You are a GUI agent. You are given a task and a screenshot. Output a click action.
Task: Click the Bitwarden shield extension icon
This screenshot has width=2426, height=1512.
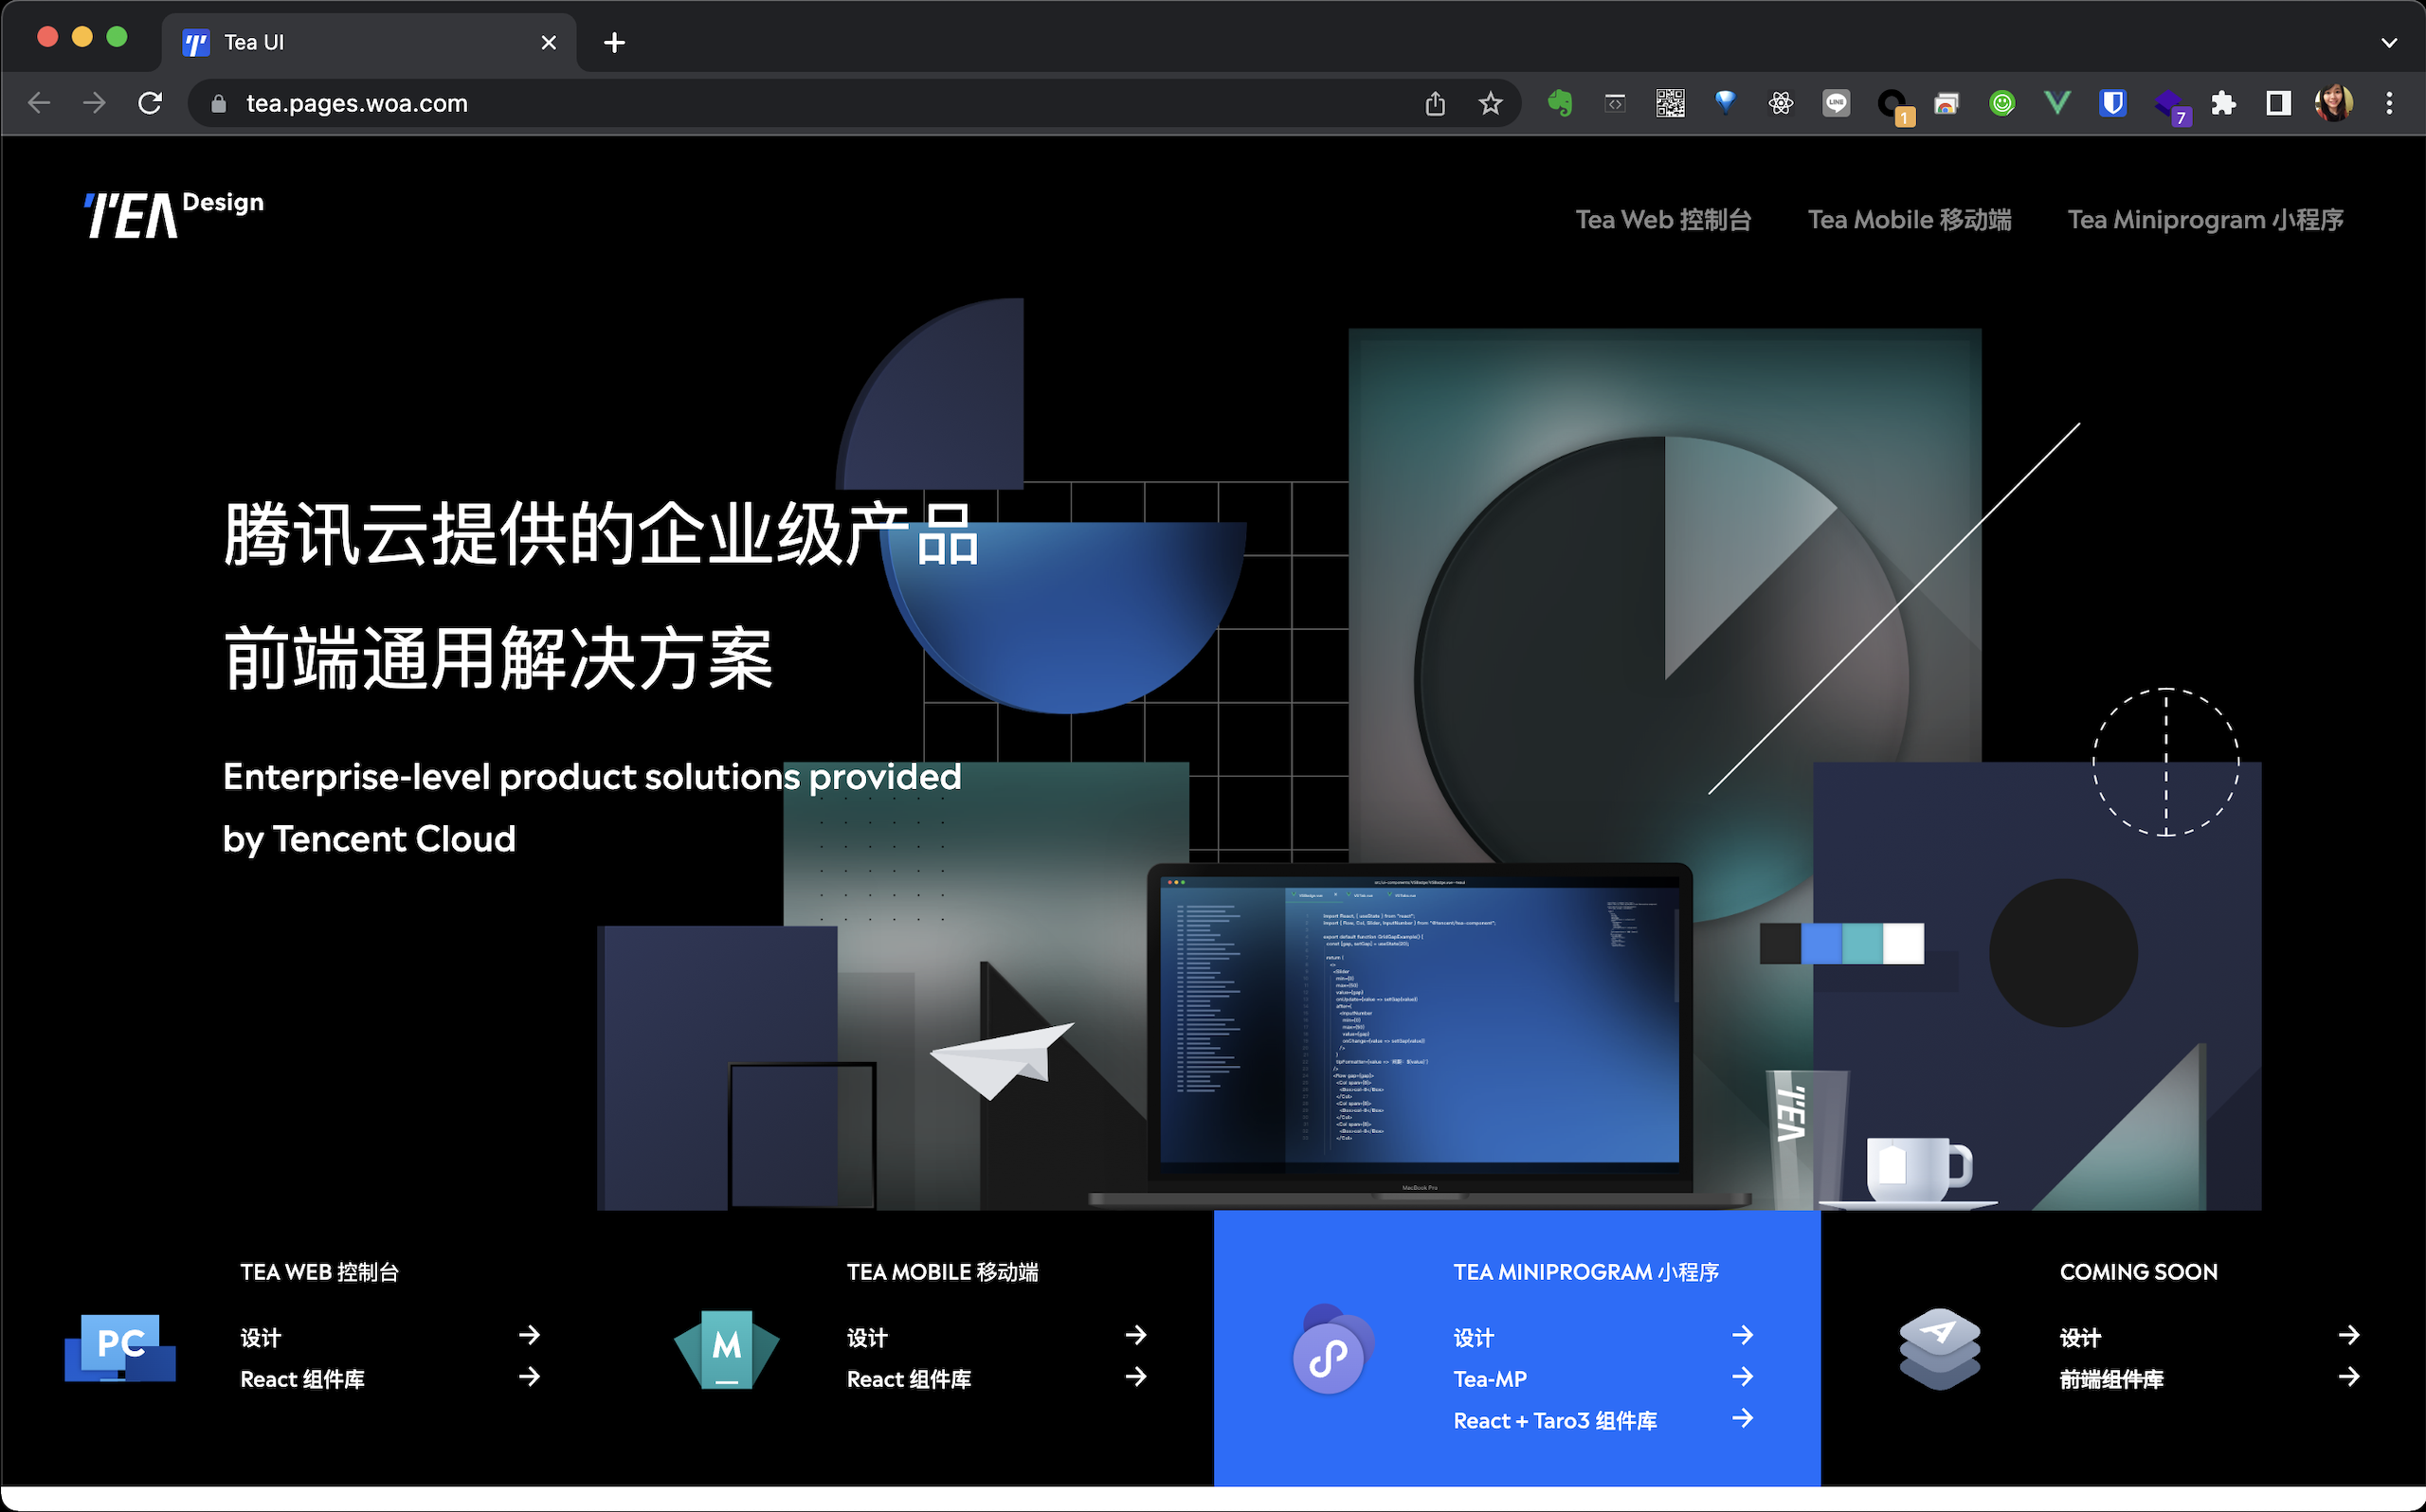click(x=2112, y=103)
